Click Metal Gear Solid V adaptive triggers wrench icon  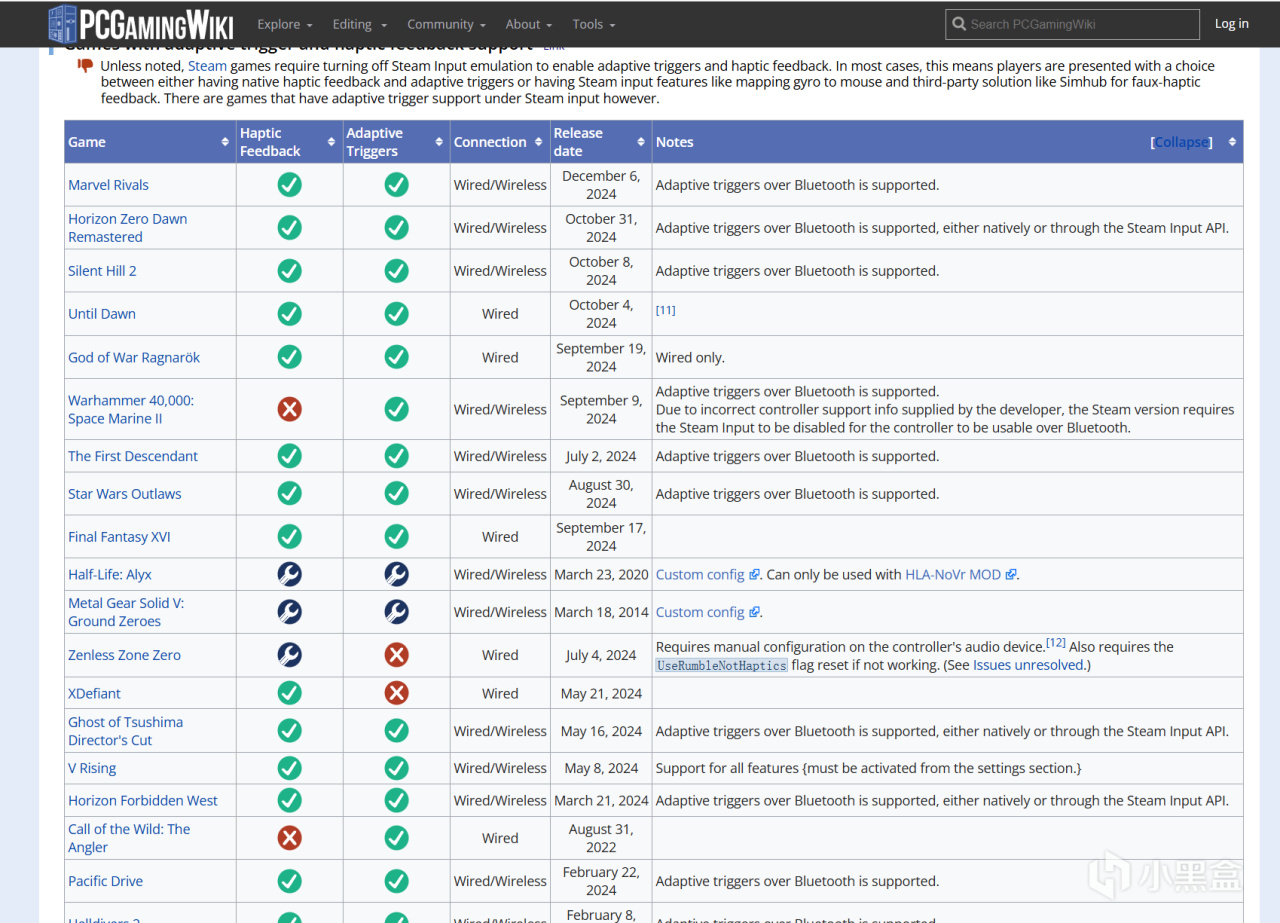397,612
